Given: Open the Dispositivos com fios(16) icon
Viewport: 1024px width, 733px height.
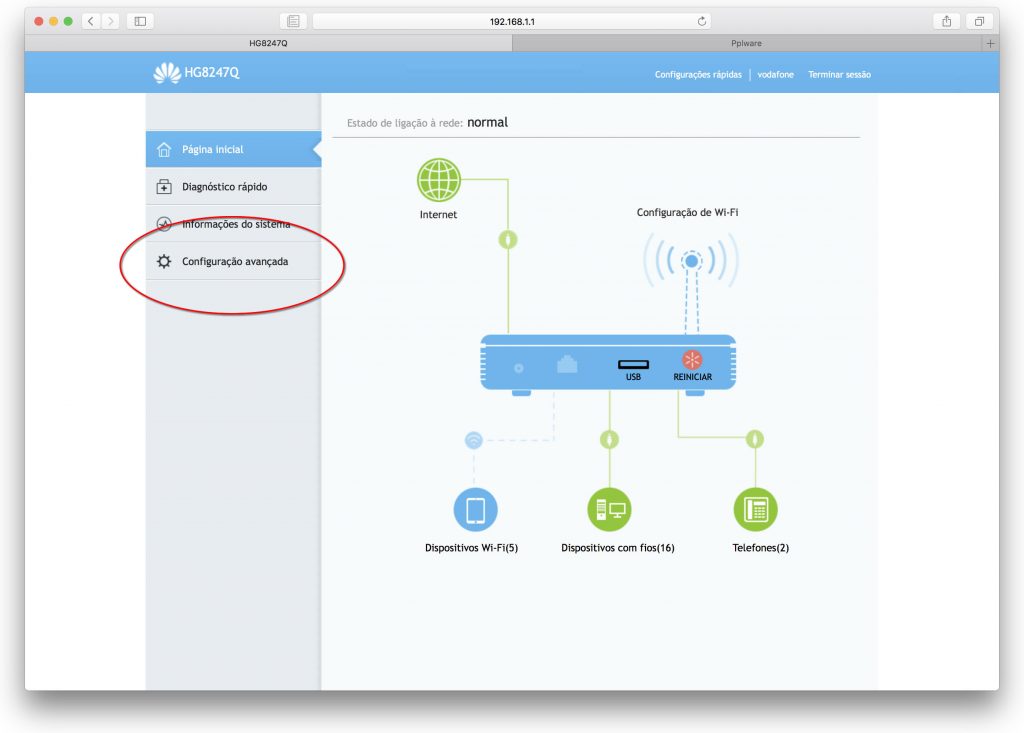Looking at the screenshot, I should tap(609, 508).
